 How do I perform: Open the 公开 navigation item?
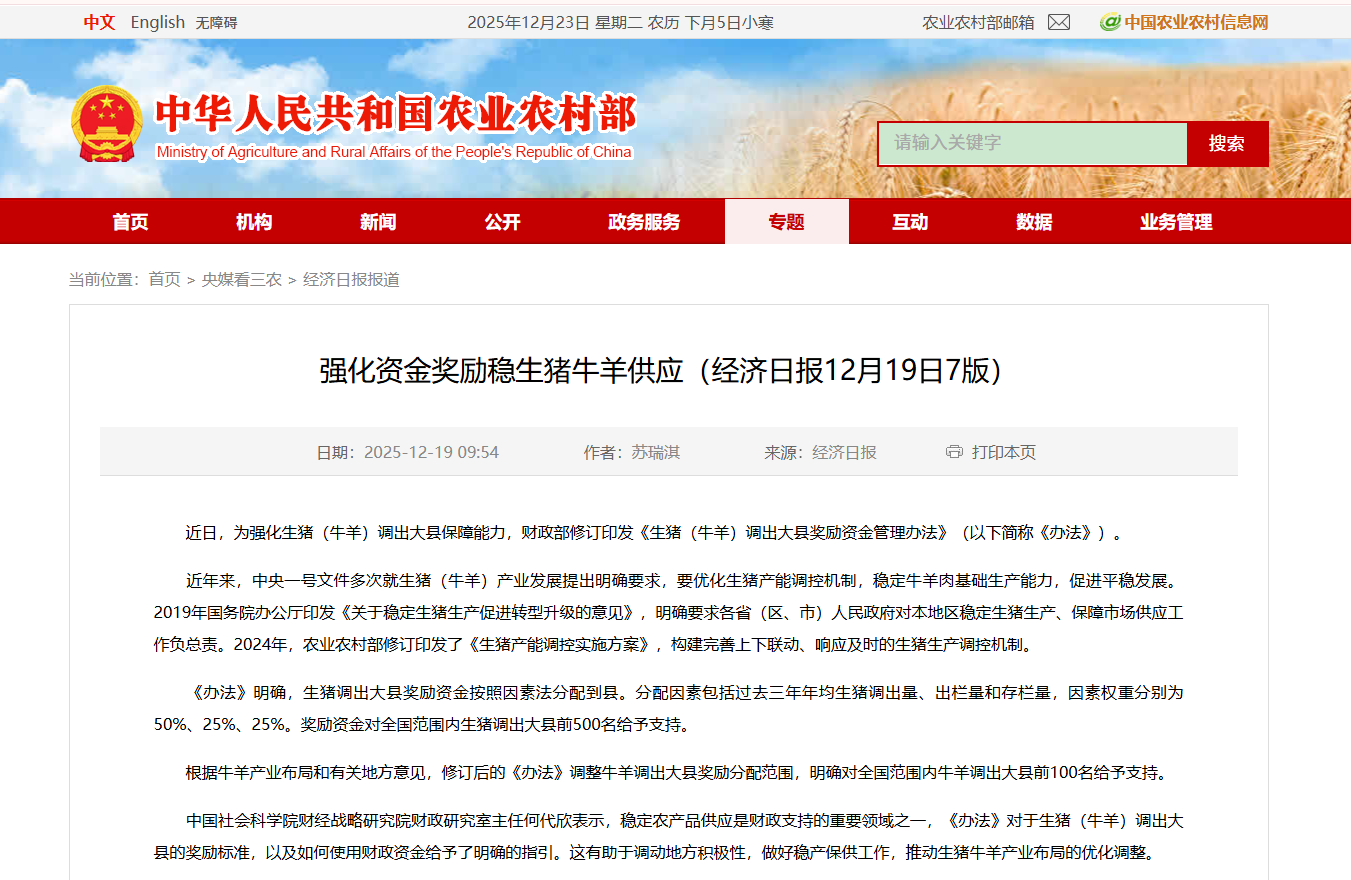point(502,222)
